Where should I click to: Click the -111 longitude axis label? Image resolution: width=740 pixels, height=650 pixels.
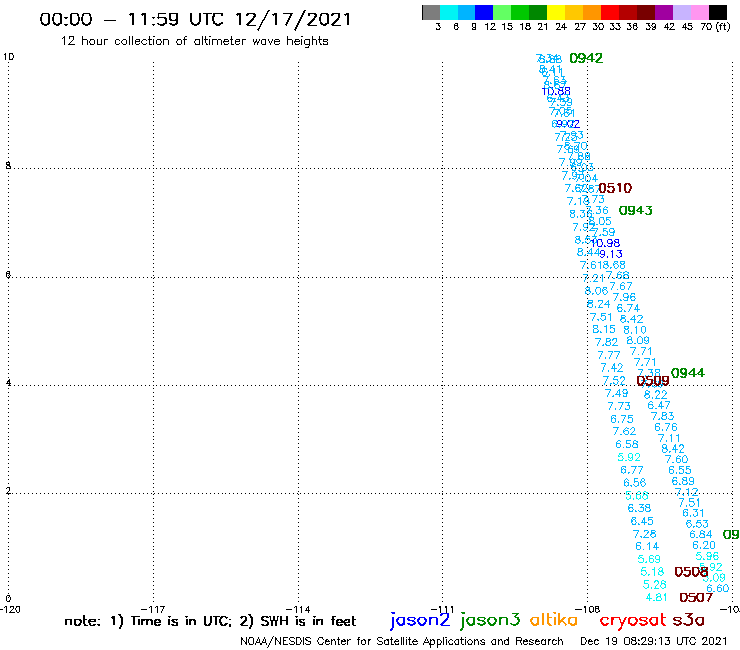pos(443,609)
